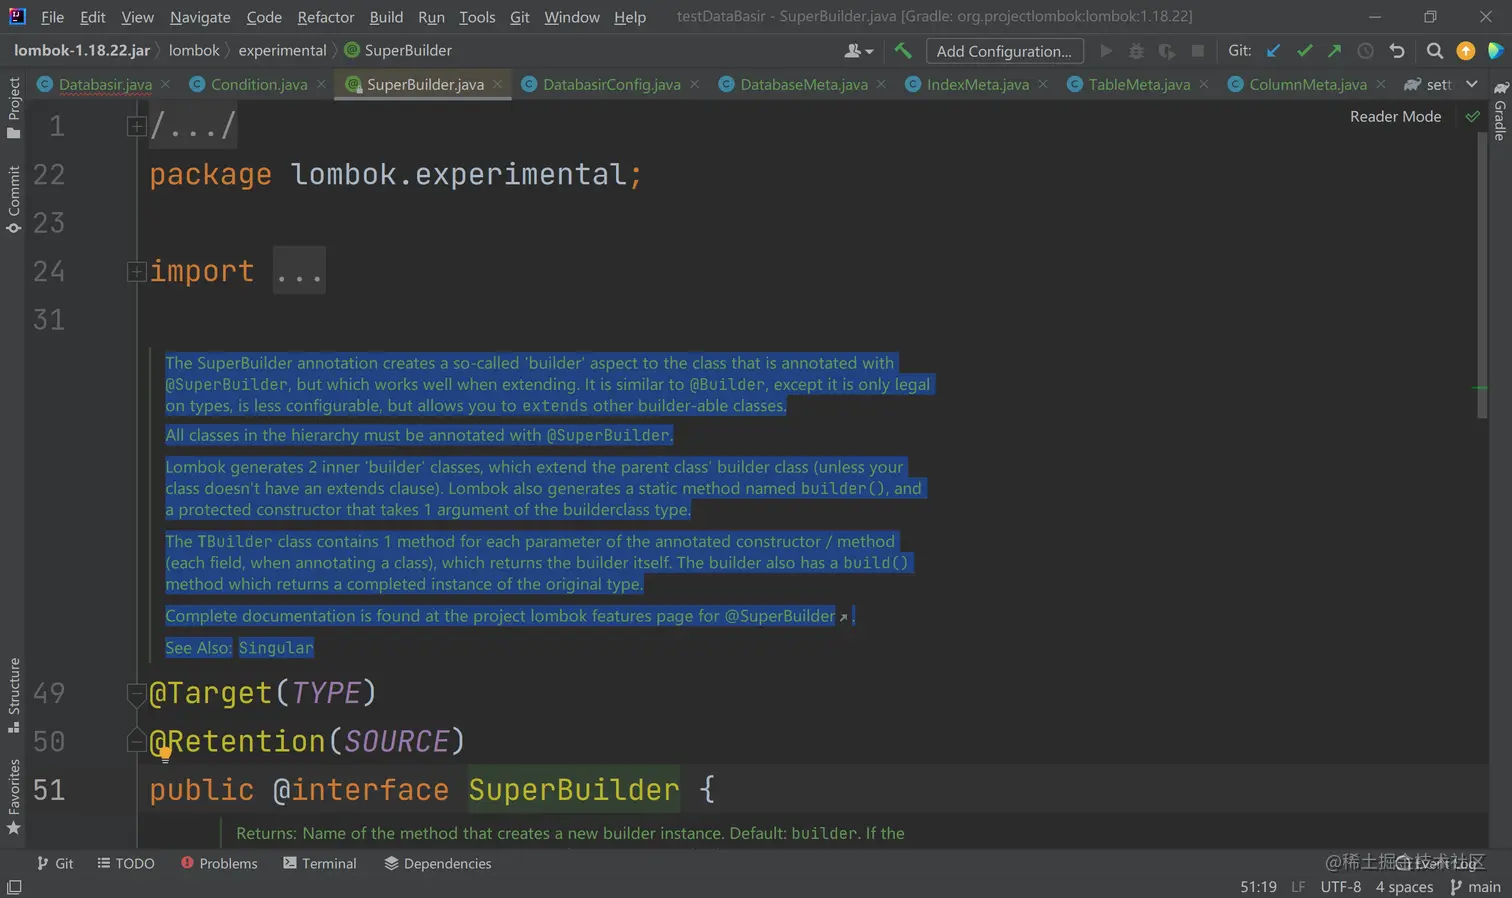Click the Rollback undo arrow icon
The height and width of the screenshot is (898, 1512).
(x=1397, y=51)
